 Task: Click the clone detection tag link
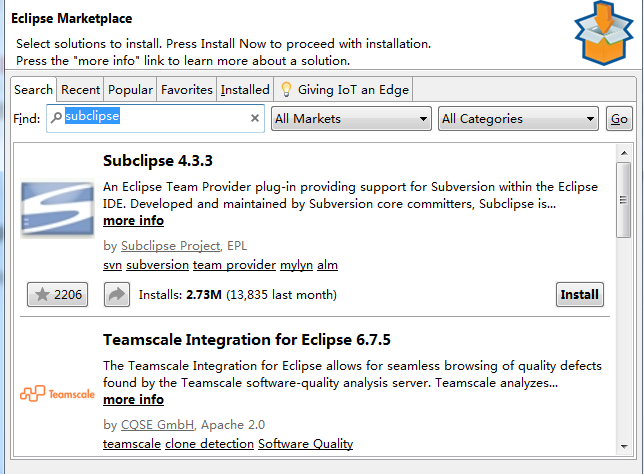[209, 444]
